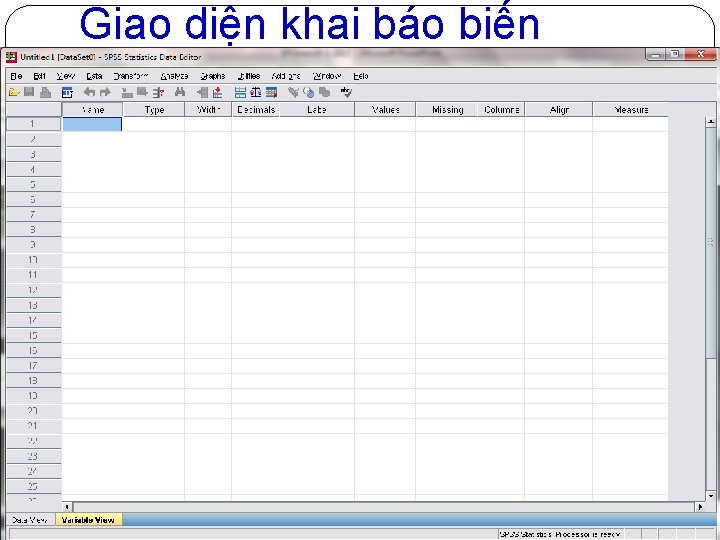Select row header 17
Image resolution: width=720 pixels, height=540 pixels.
pyautogui.click(x=34, y=366)
